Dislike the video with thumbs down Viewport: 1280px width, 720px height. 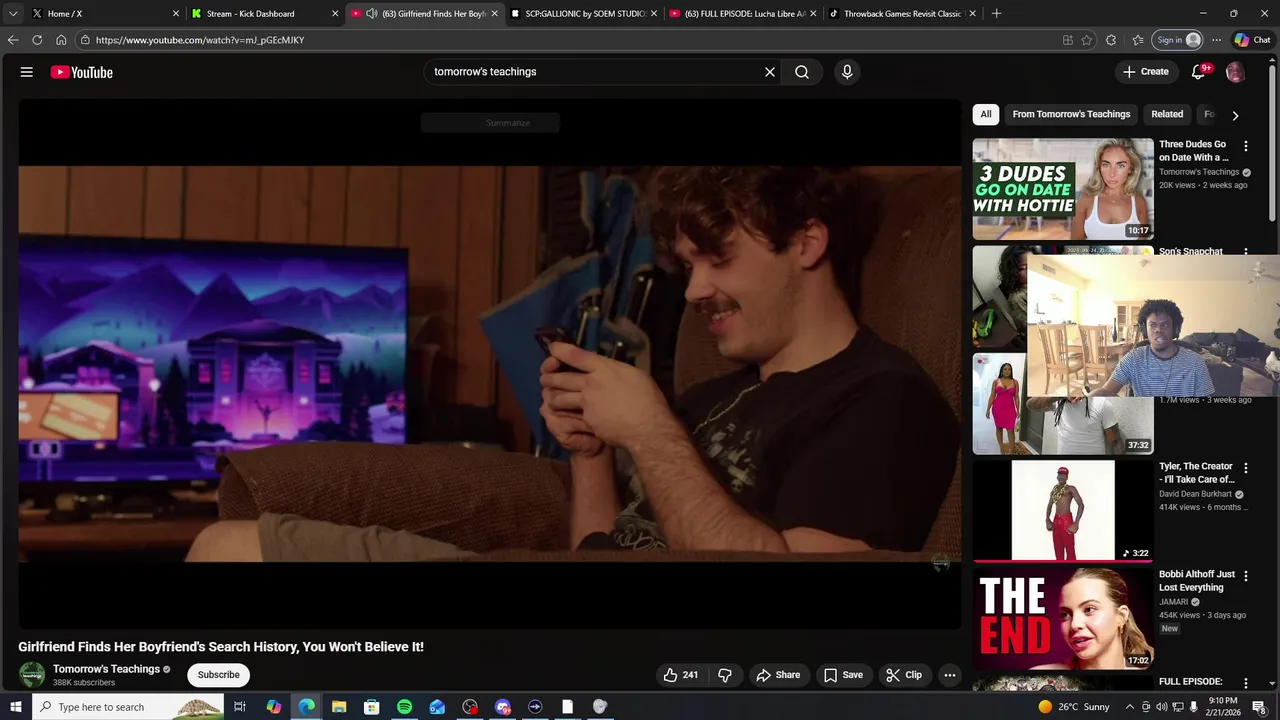pos(725,675)
